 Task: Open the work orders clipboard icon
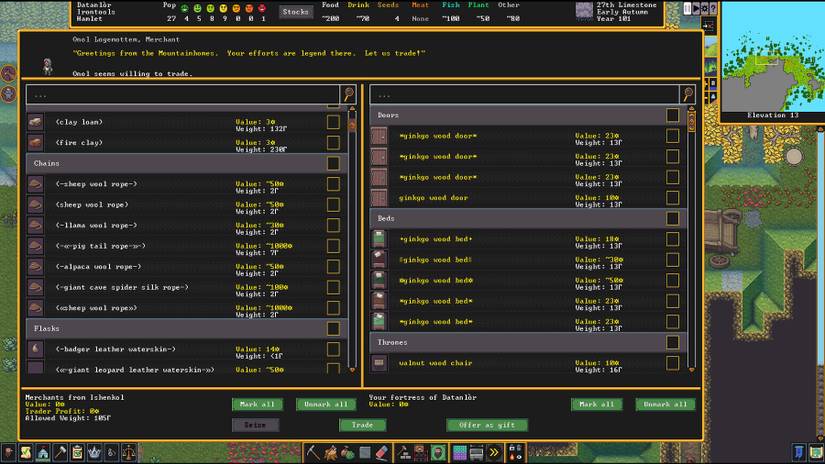(x=77, y=452)
